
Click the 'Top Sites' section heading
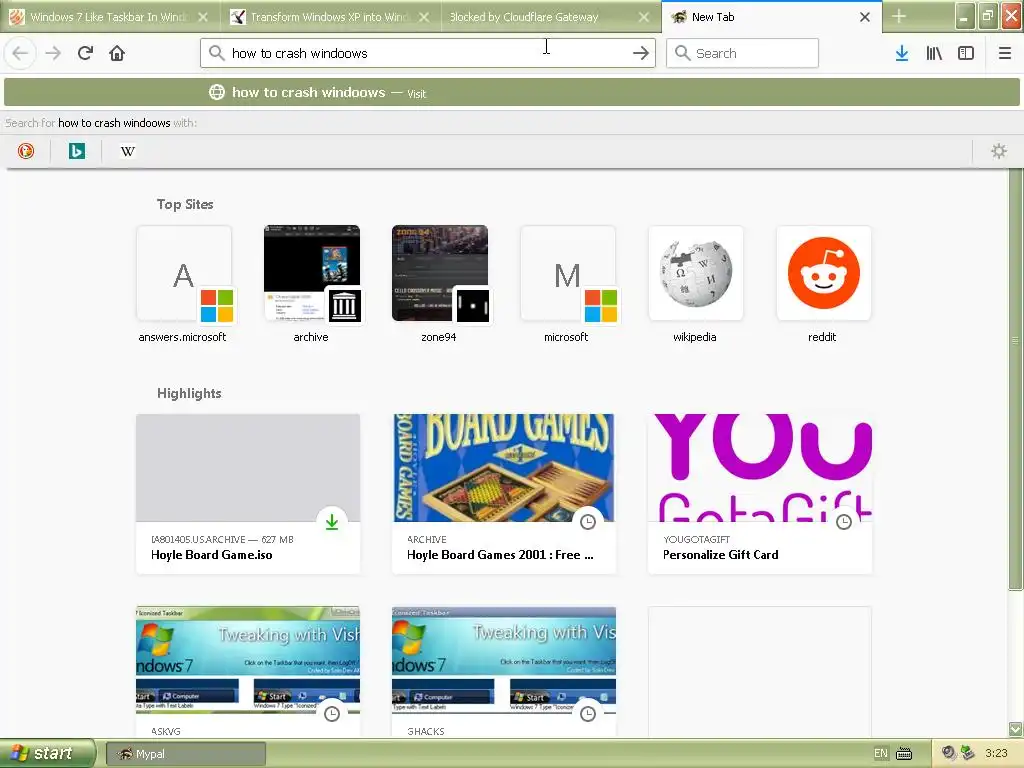185,204
